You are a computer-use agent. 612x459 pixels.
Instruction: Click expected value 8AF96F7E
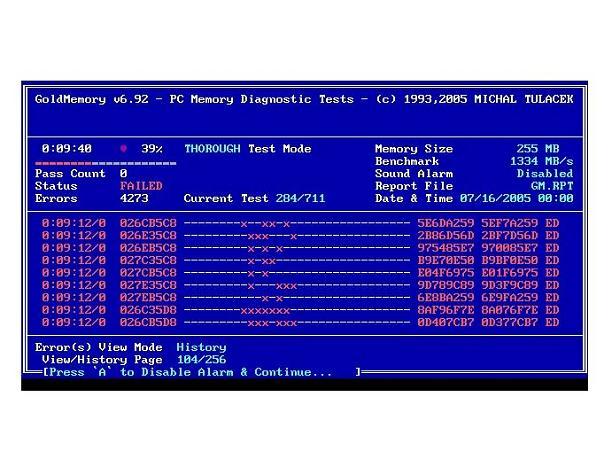tap(445, 310)
